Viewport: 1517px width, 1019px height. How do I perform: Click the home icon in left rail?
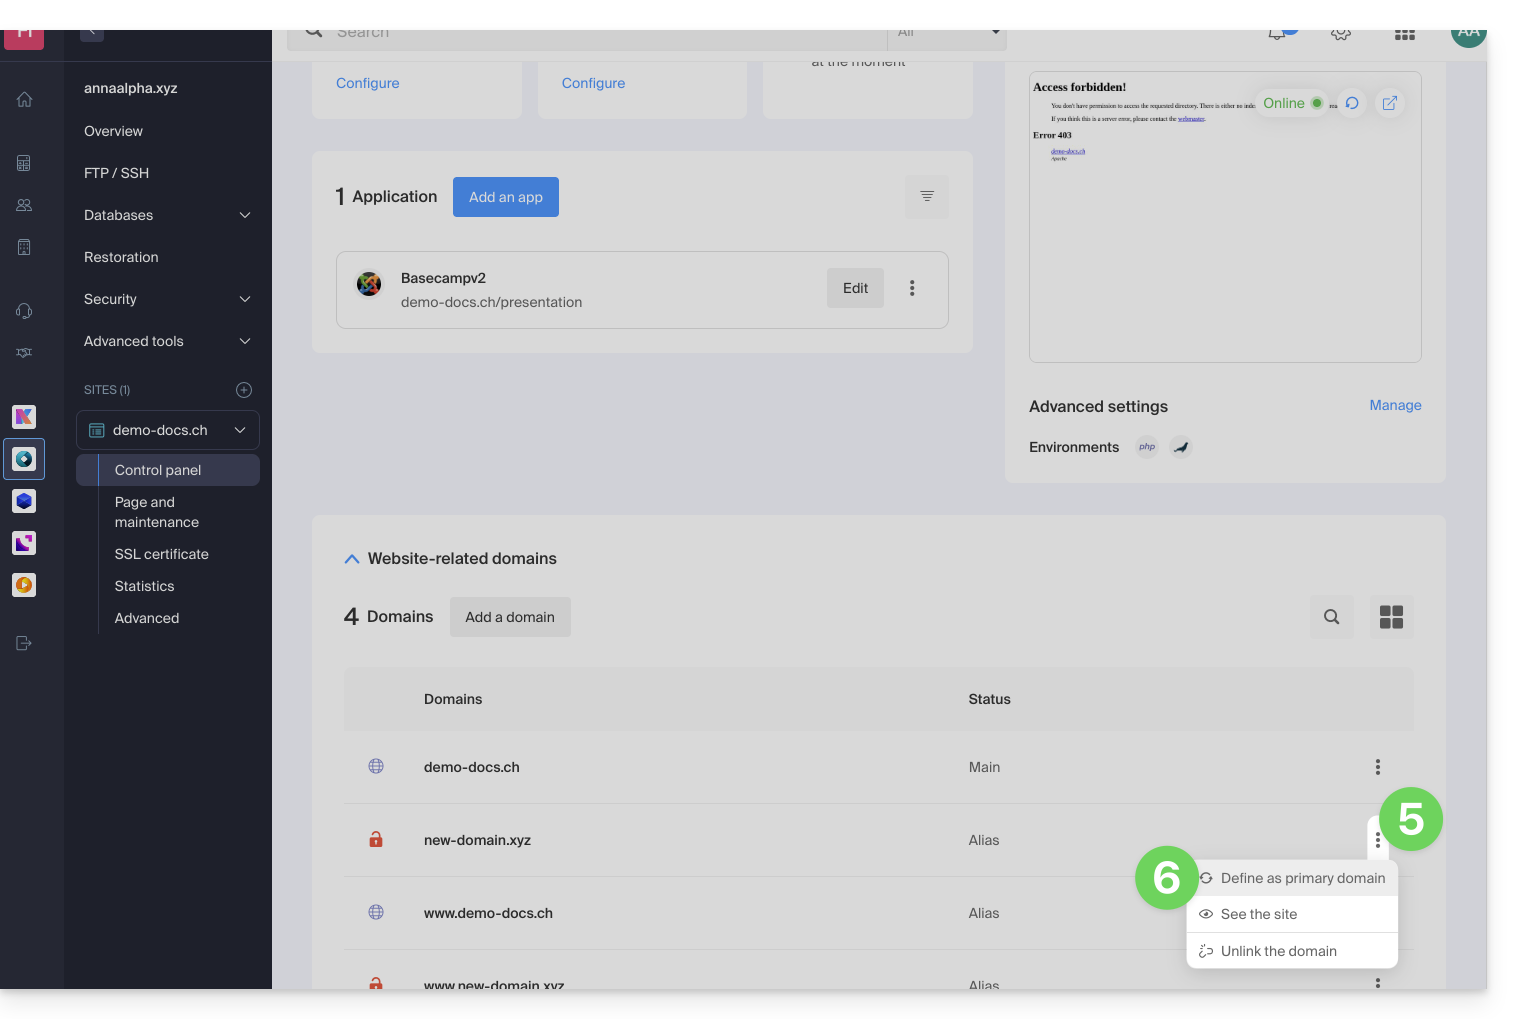point(24,100)
